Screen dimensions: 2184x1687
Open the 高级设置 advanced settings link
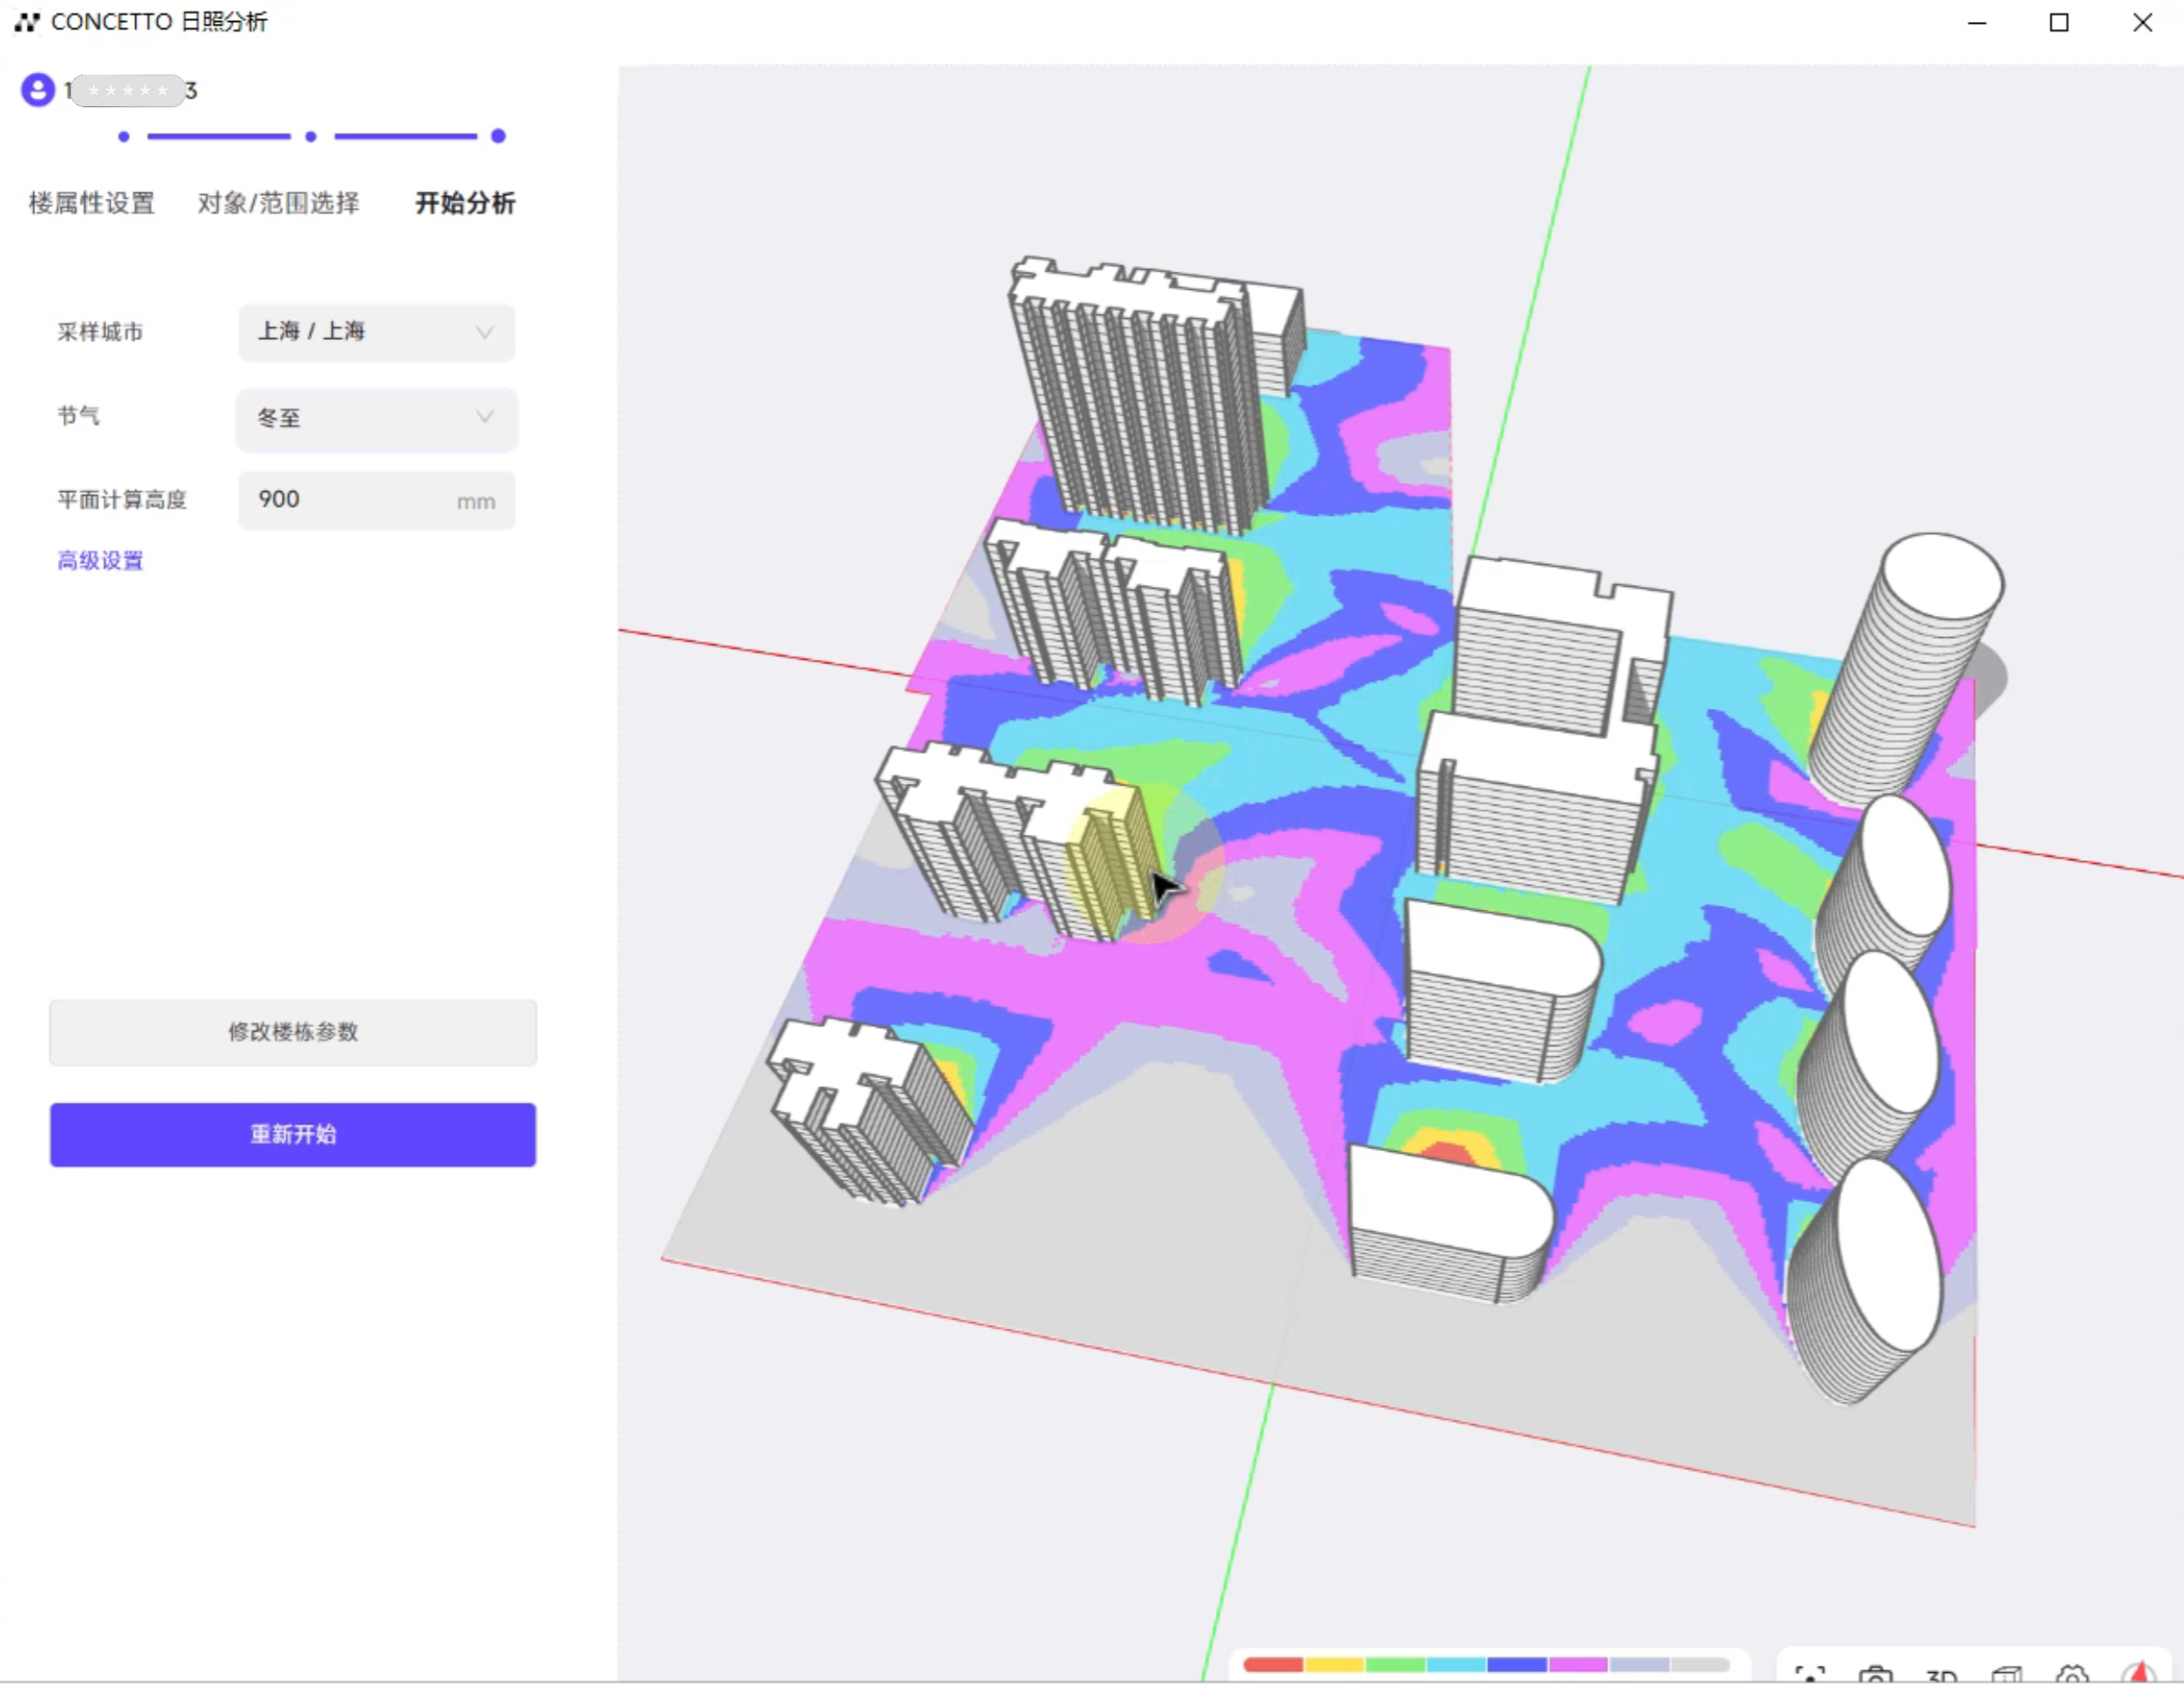(x=100, y=560)
